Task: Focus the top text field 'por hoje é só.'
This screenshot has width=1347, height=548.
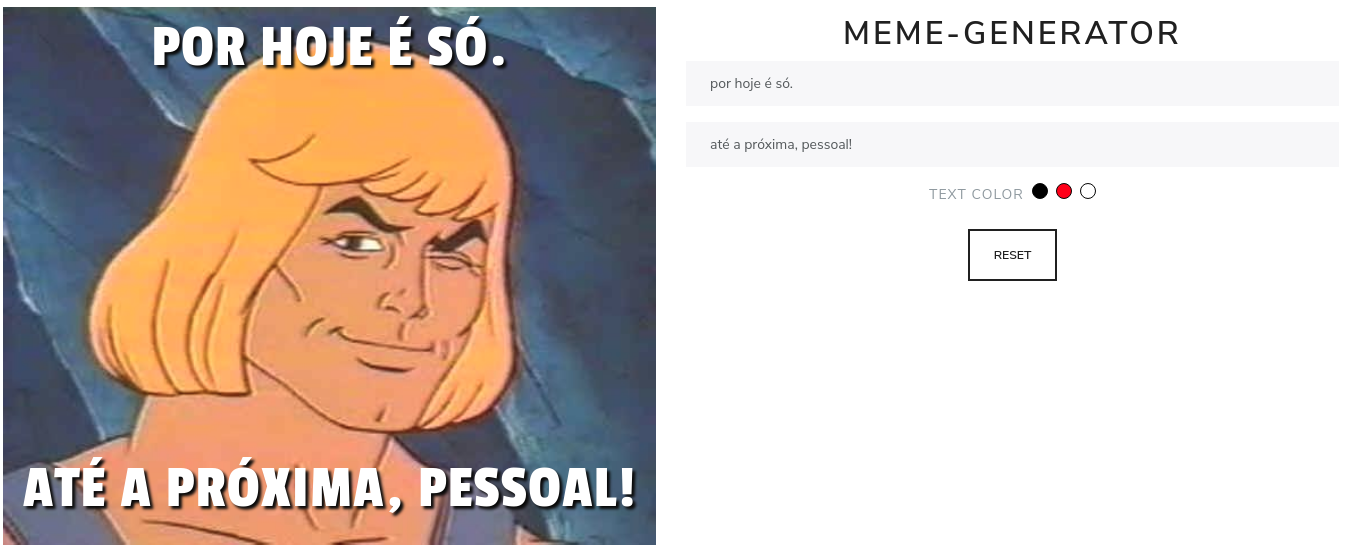Action: tap(1012, 84)
